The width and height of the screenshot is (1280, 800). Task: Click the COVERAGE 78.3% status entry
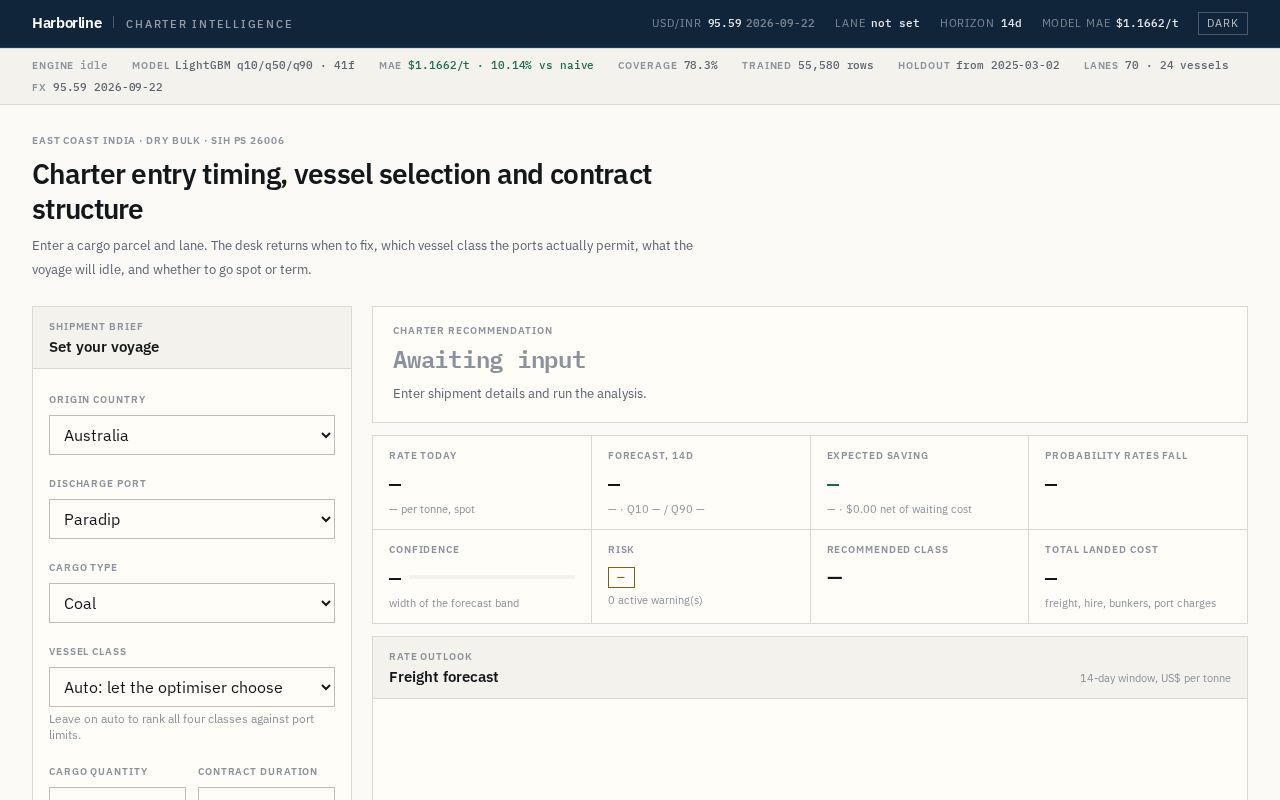click(x=668, y=65)
